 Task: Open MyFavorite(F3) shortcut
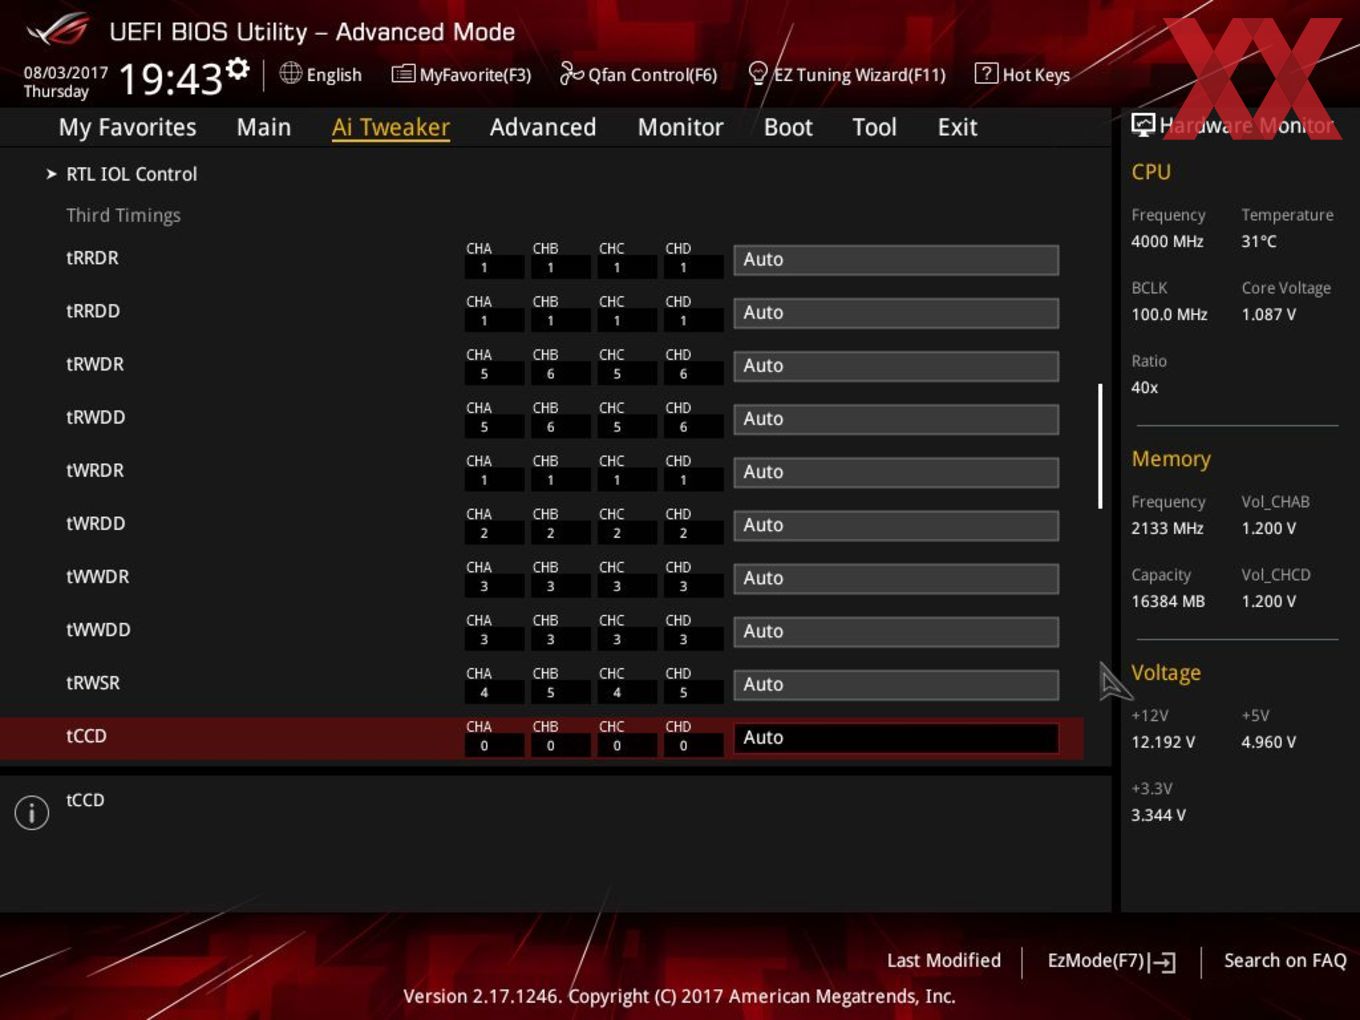point(475,75)
